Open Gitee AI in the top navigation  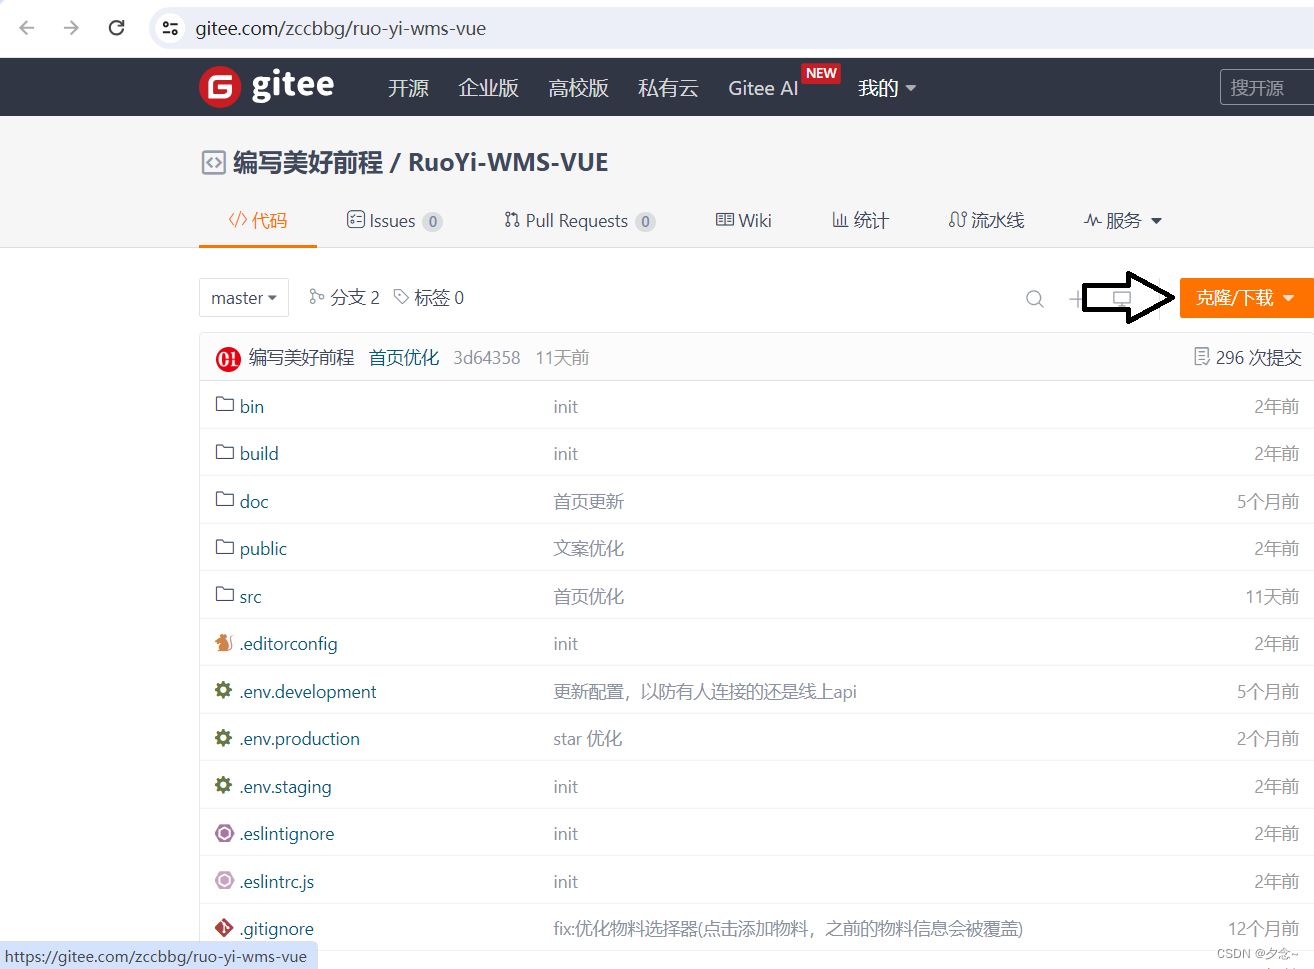[763, 88]
